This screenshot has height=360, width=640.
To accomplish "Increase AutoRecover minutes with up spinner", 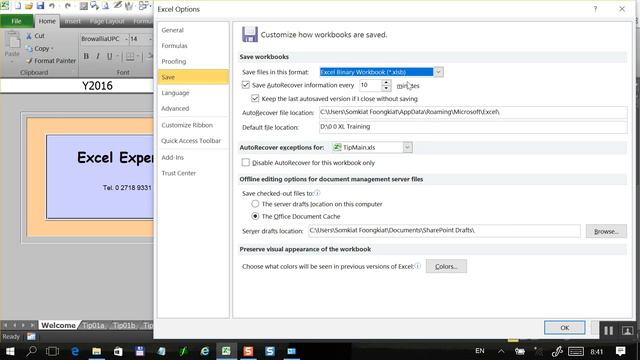I will point(386,82).
